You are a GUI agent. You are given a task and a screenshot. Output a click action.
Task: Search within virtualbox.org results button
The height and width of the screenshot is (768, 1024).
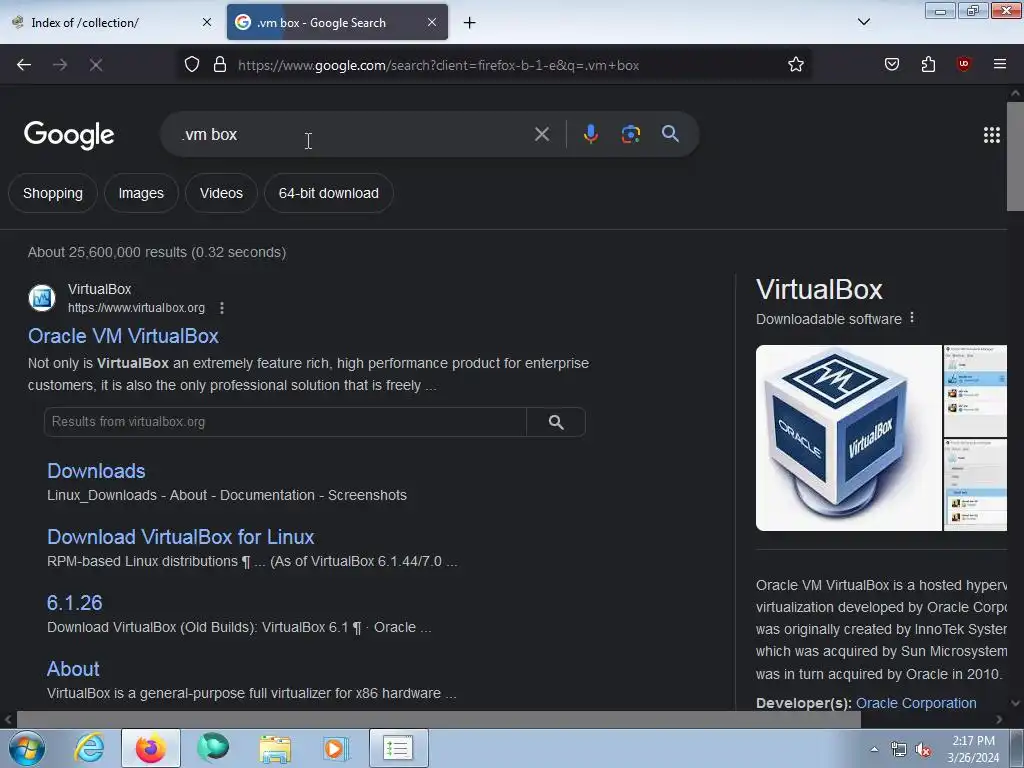point(556,422)
